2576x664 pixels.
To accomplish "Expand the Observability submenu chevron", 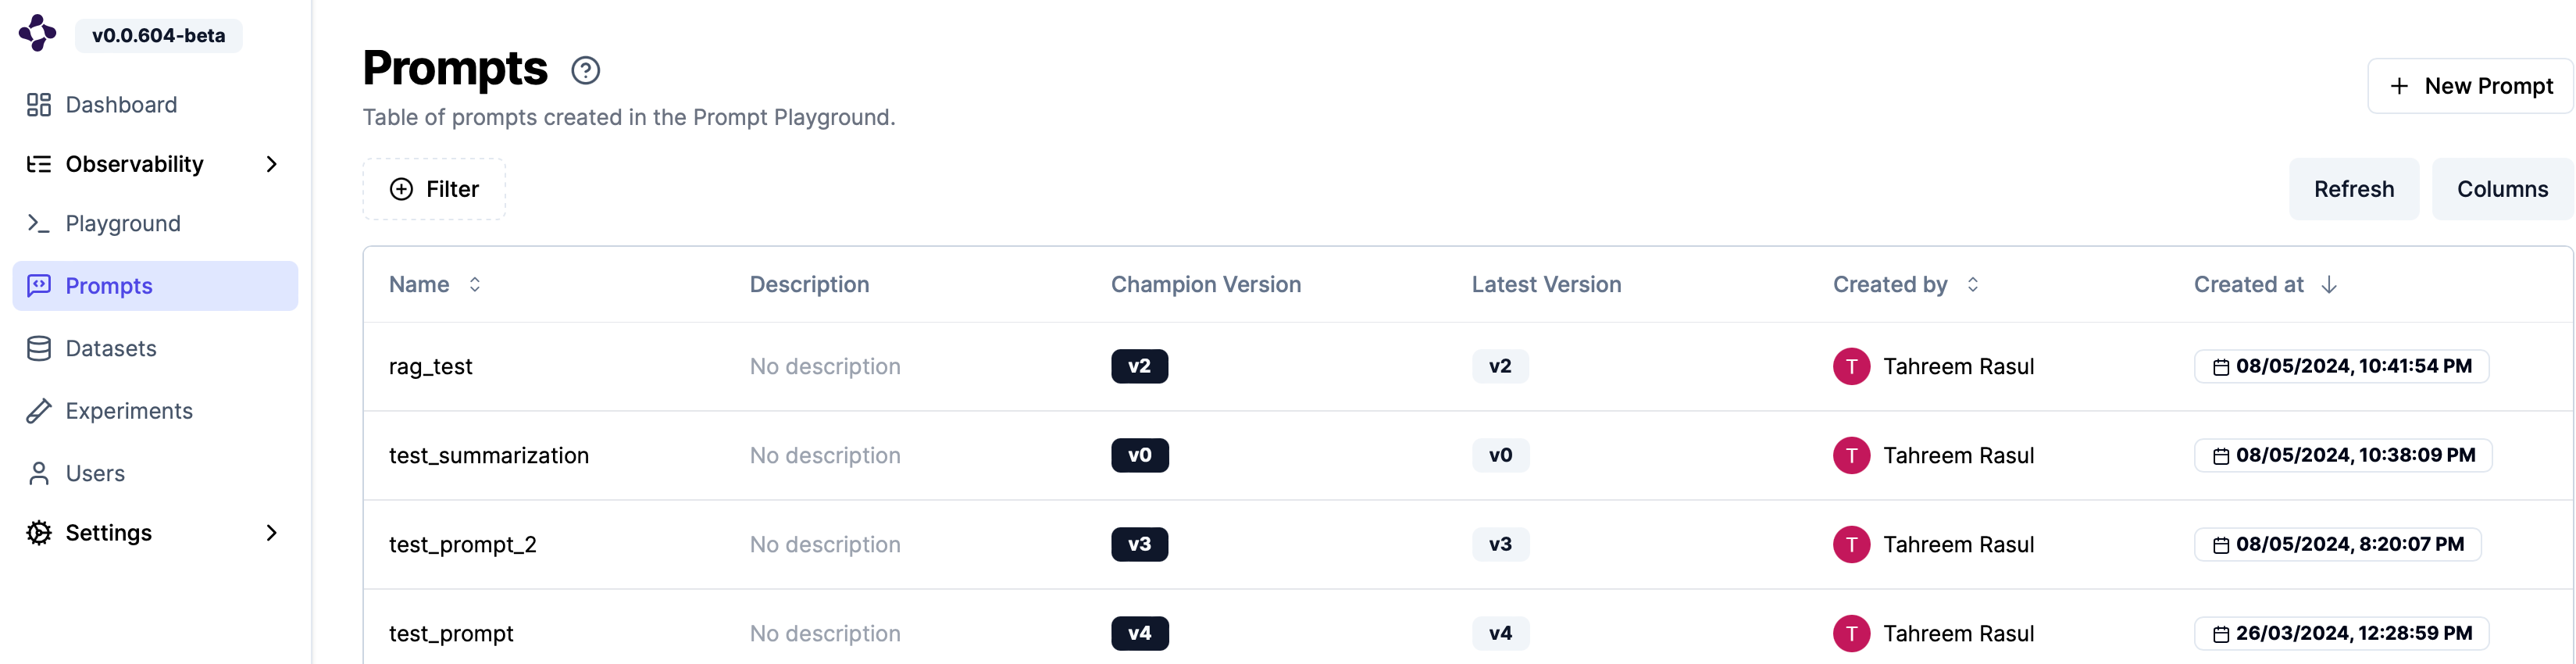I will click(x=271, y=164).
